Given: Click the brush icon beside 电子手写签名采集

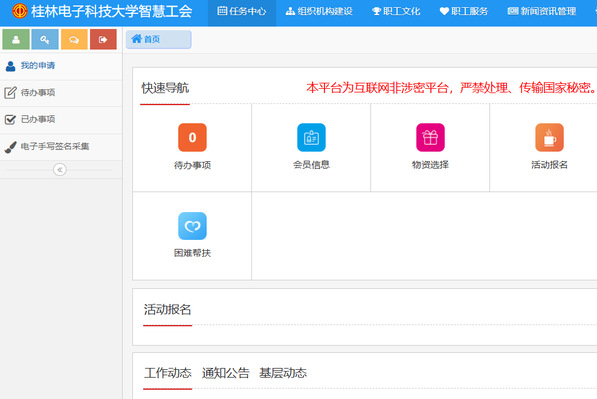Looking at the screenshot, I should click(10, 147).
